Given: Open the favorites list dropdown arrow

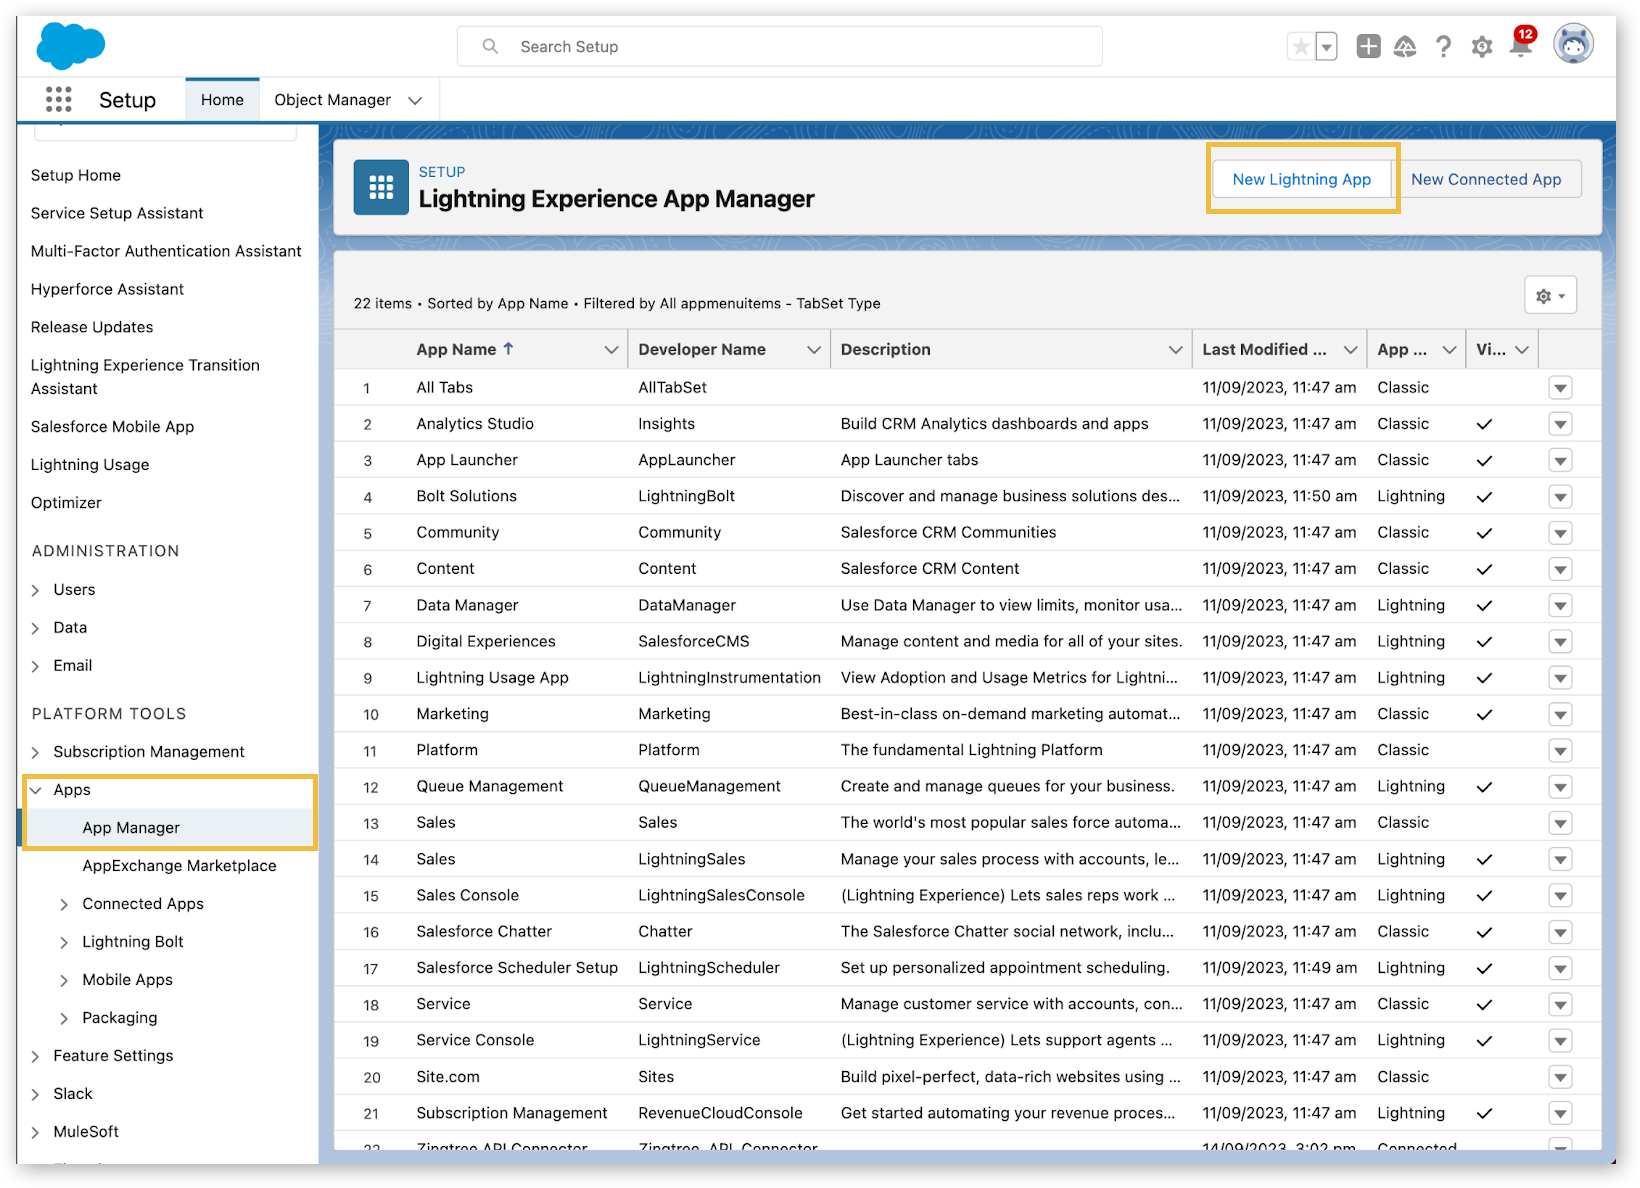Looking at the screenshot, I should pos(1326,46).
